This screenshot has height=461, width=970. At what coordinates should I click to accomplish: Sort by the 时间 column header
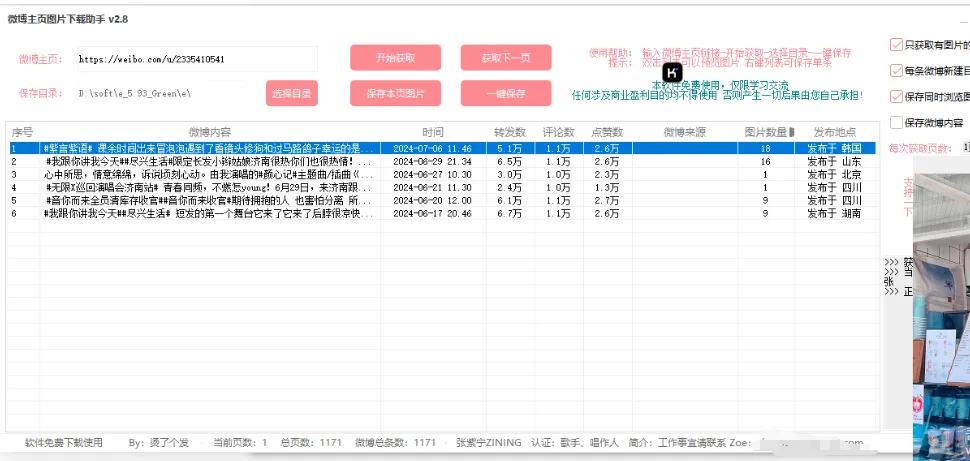[433, 132]
